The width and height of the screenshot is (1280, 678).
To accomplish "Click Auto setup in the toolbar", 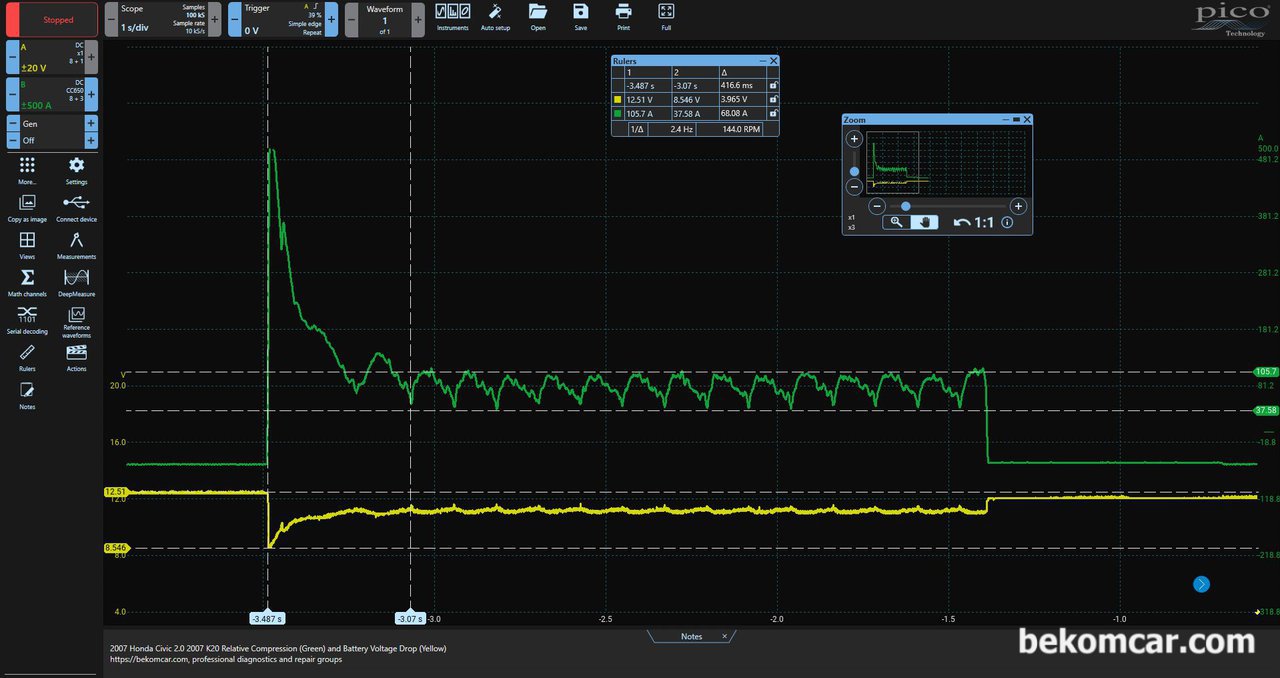I will click(495, 16).
